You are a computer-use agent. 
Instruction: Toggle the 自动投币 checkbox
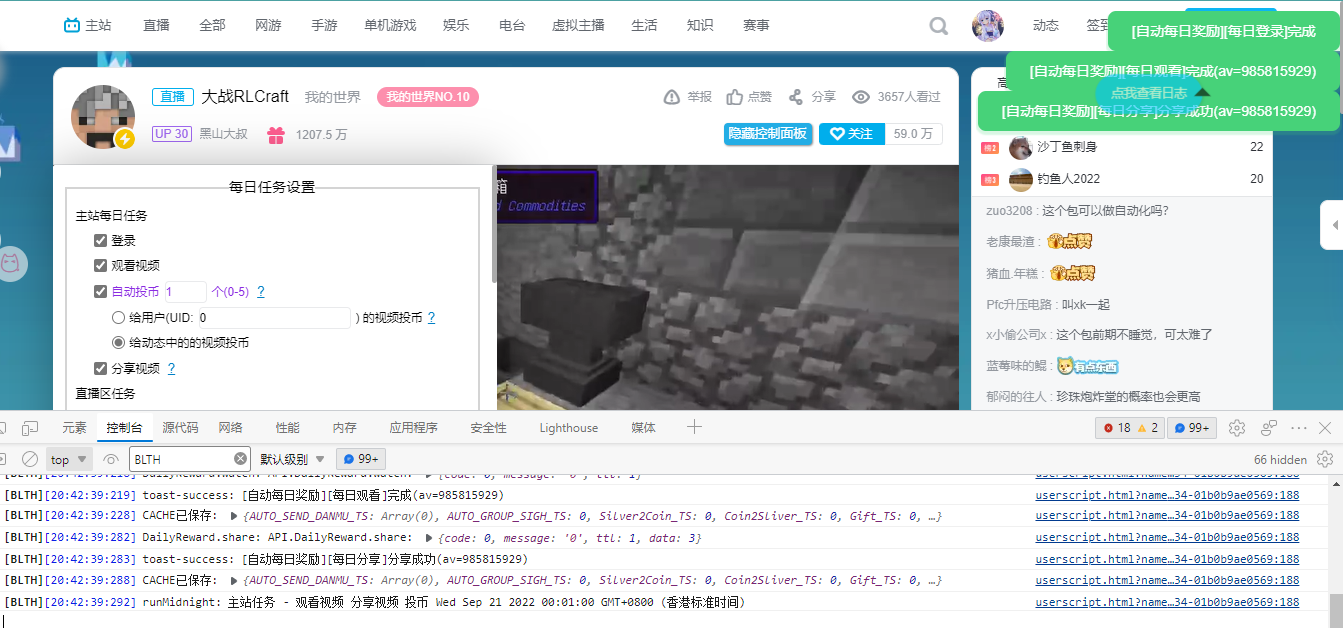(x=100, y=291)
